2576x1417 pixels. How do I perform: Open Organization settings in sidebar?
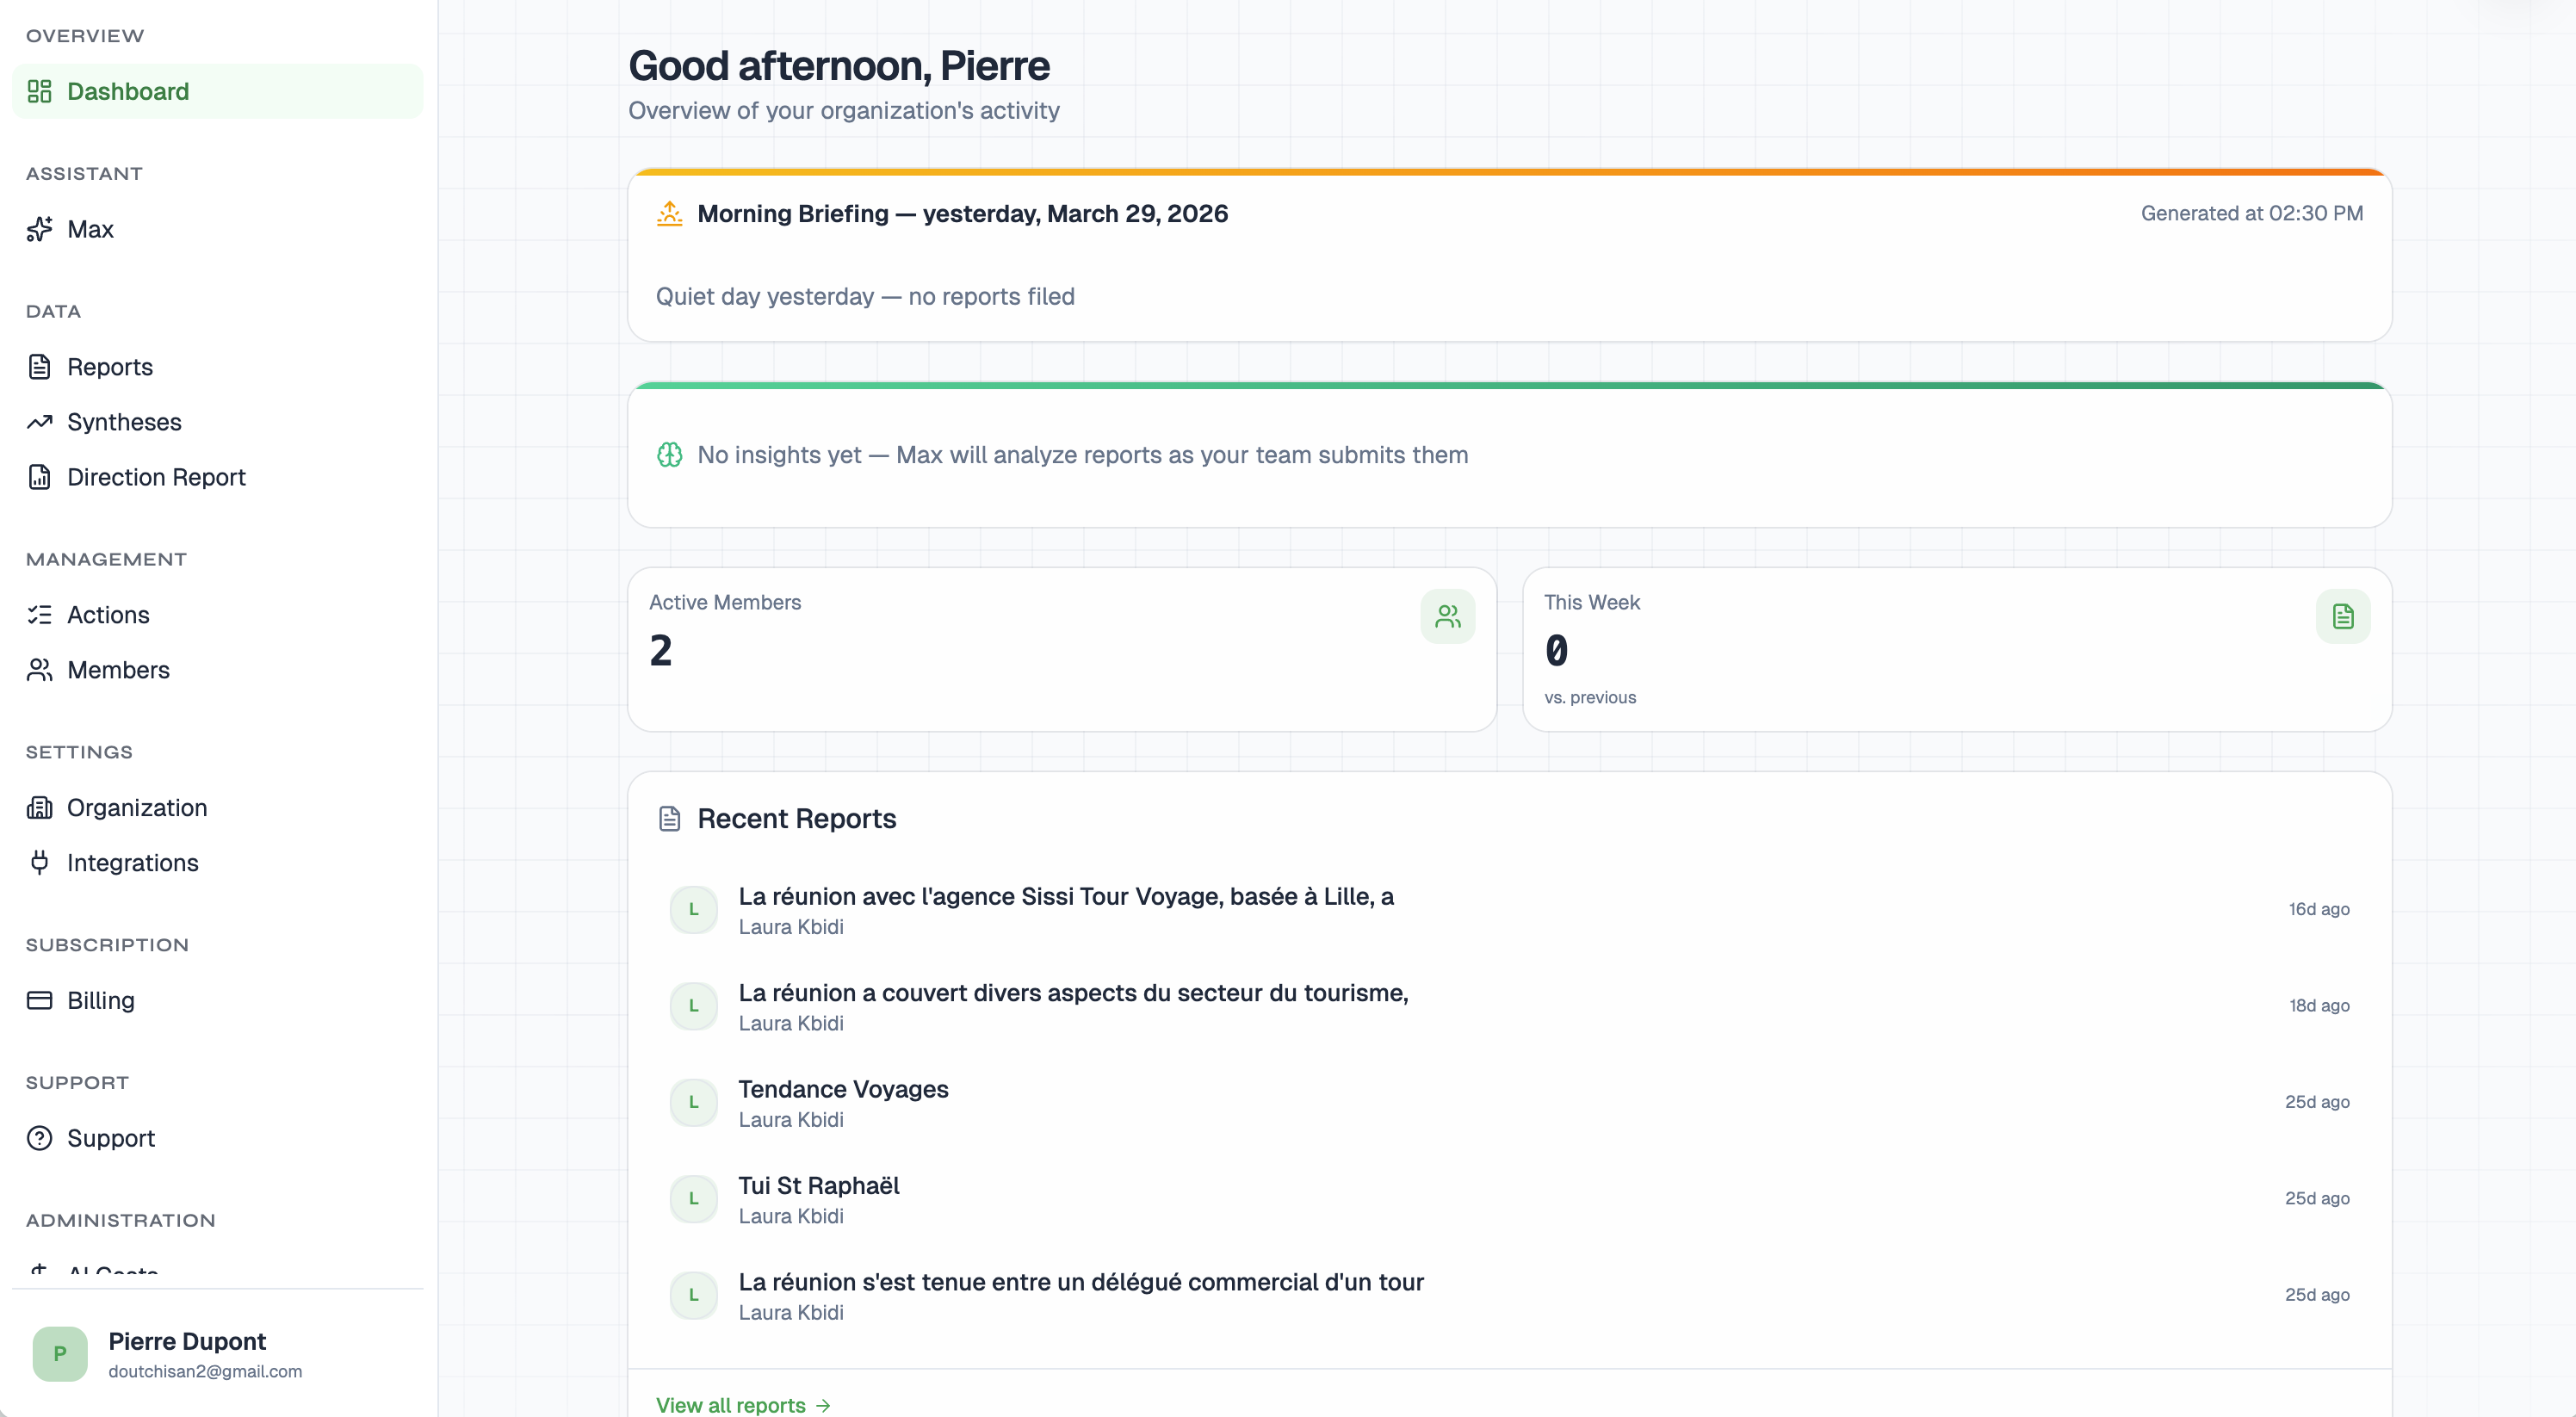coord(137,807)
